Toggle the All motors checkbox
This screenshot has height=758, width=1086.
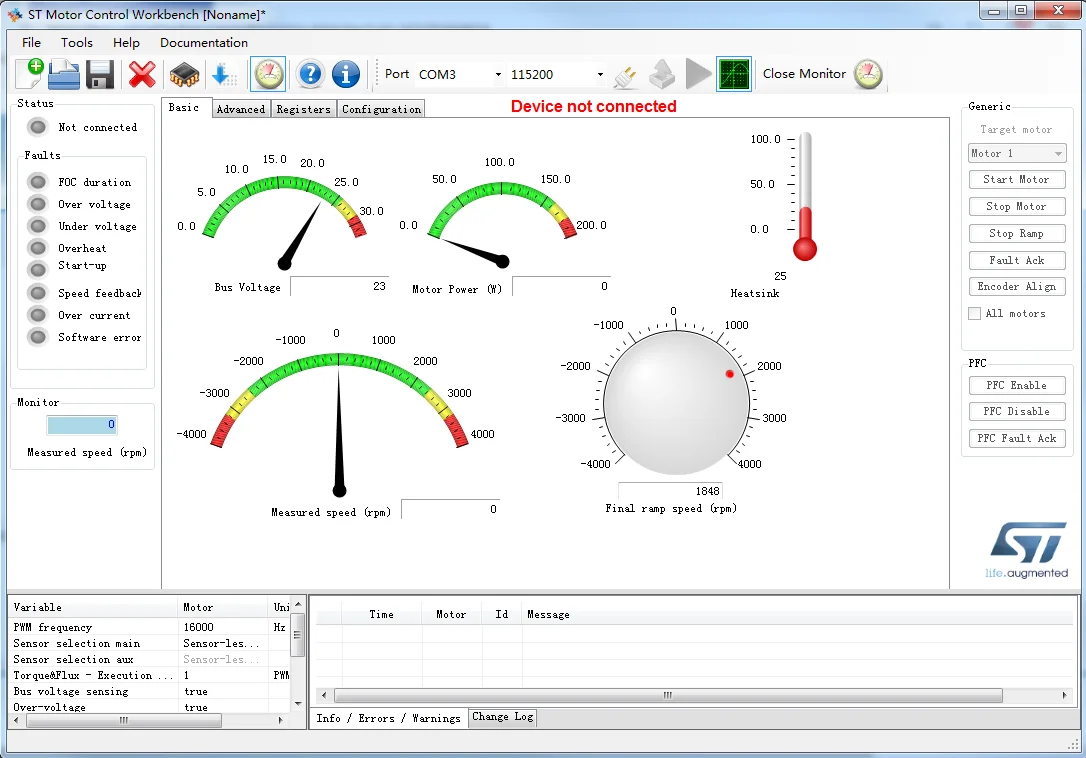[975, 314]
